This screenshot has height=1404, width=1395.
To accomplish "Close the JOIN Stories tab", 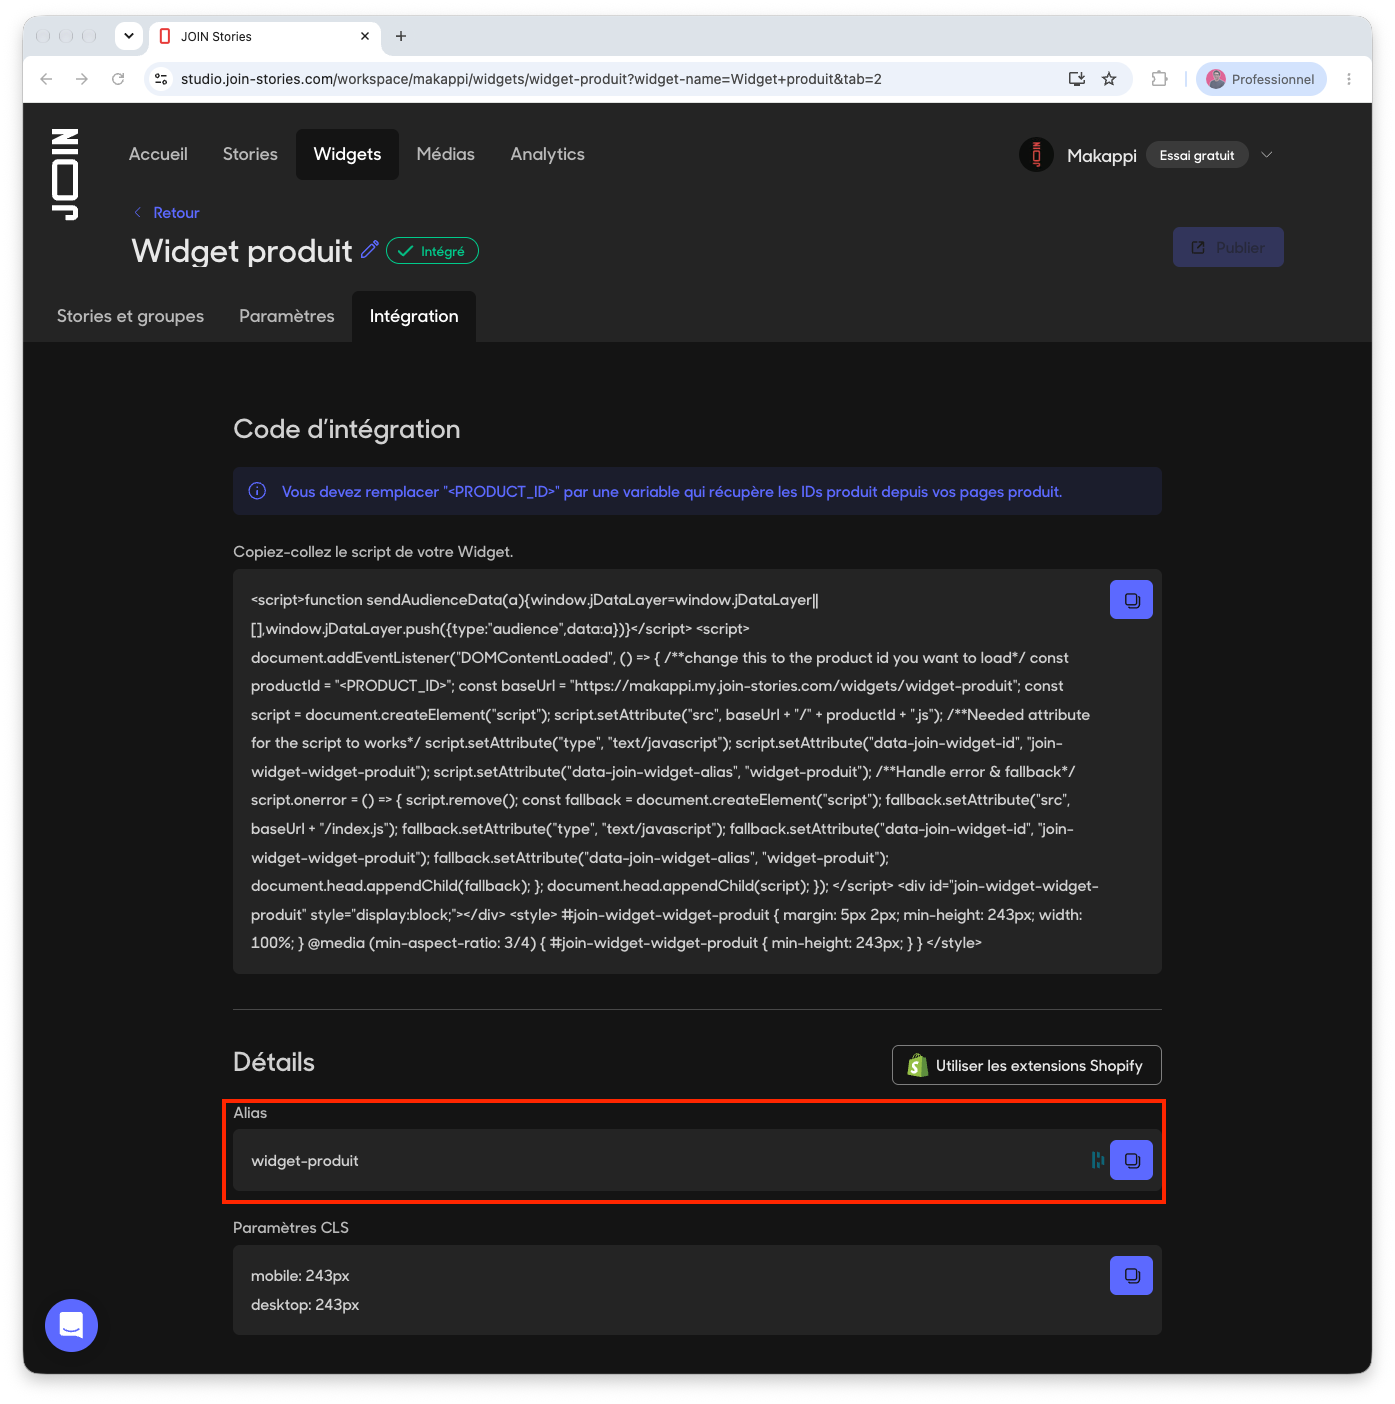I will pyautogui.click(x=365, y=36).
